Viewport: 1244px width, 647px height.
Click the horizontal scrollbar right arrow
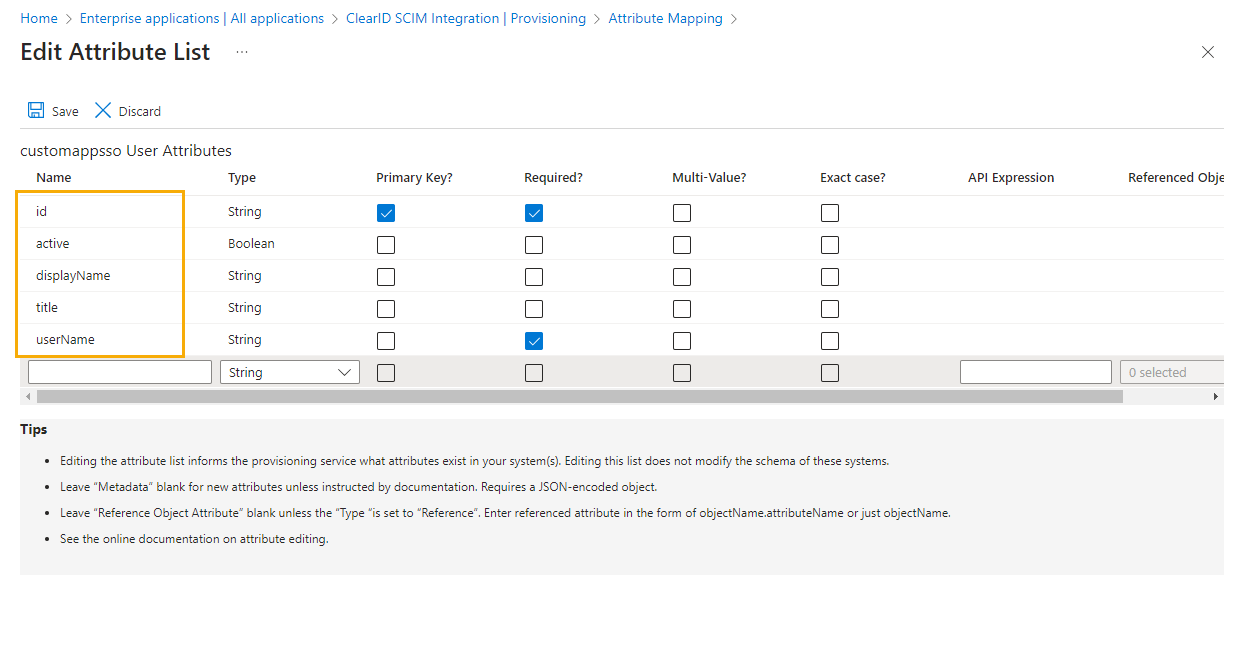[x=1216, y=395]
